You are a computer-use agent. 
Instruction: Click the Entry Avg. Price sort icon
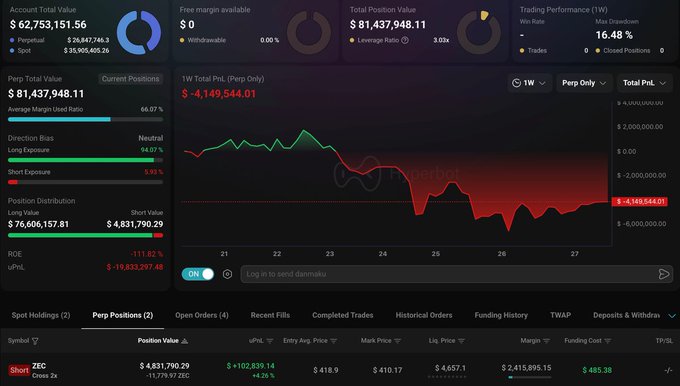(x=333, y=341)
